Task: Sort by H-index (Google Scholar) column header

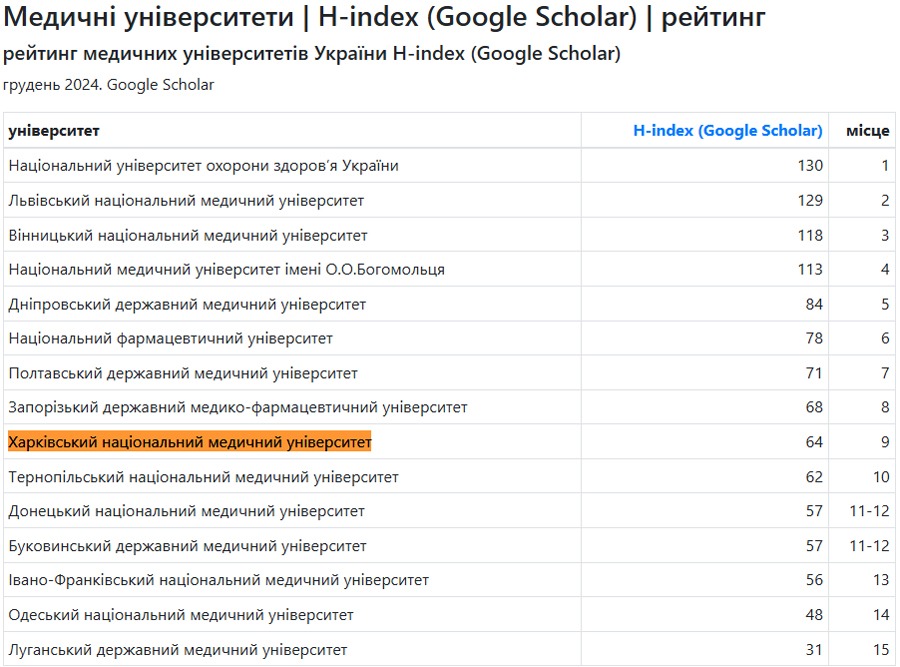Action: 727,131
